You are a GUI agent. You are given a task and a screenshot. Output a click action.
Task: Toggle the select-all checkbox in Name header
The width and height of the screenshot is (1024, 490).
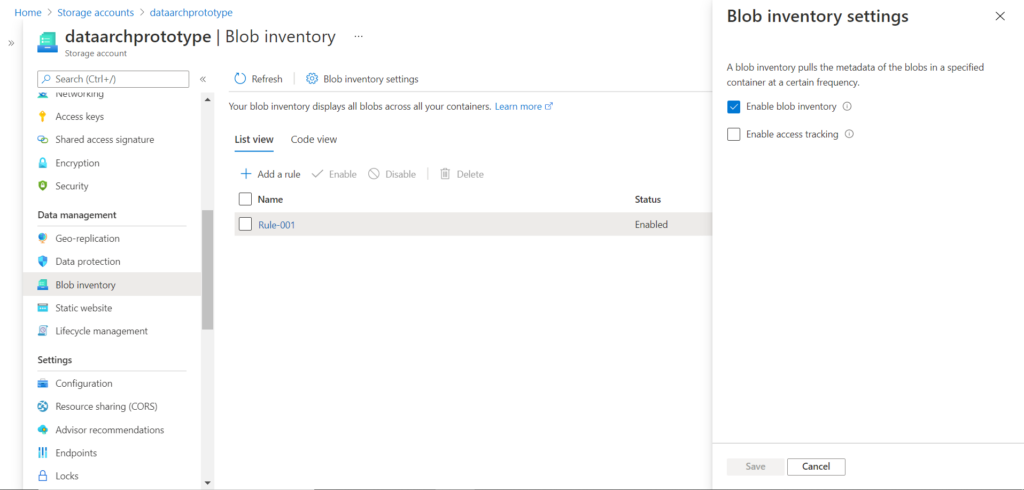(x=246, y=199)
